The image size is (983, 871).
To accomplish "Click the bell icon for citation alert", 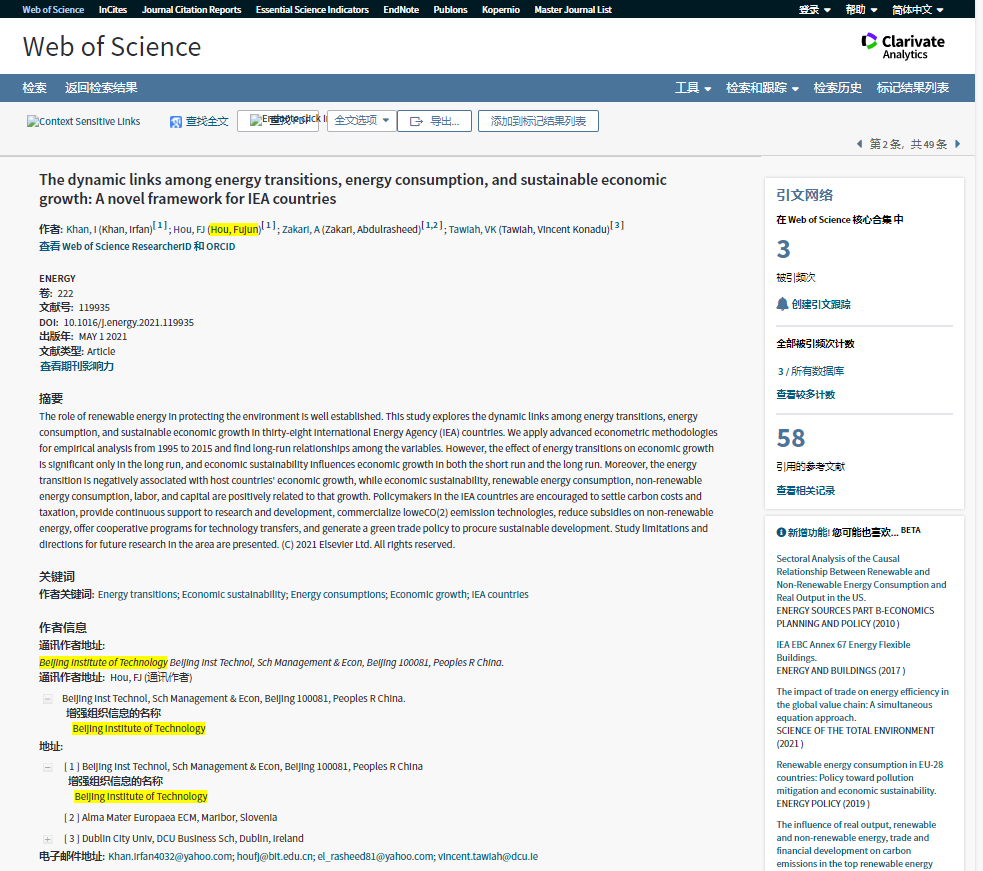I will [x=782, y=304].
